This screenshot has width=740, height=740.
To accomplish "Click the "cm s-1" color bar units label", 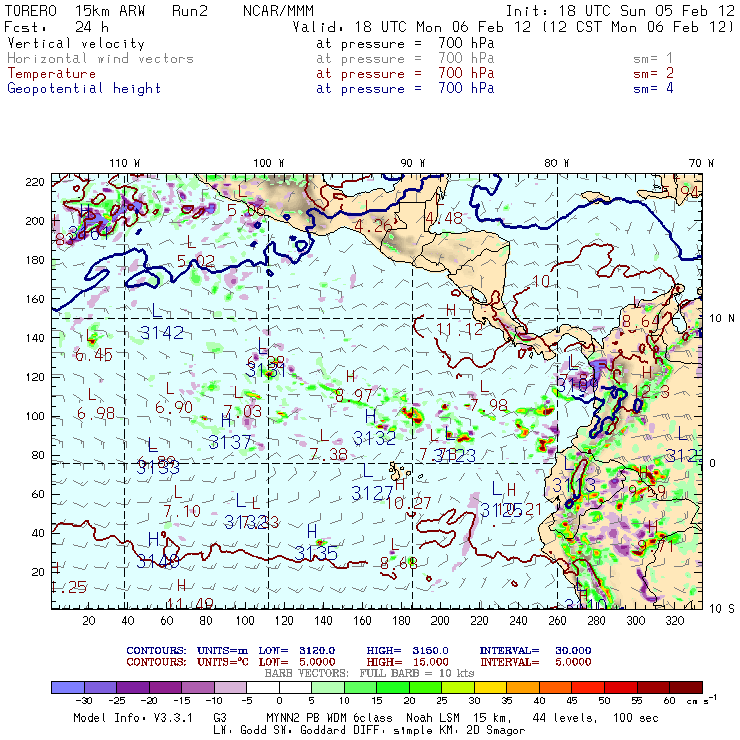I will point(701,700).
